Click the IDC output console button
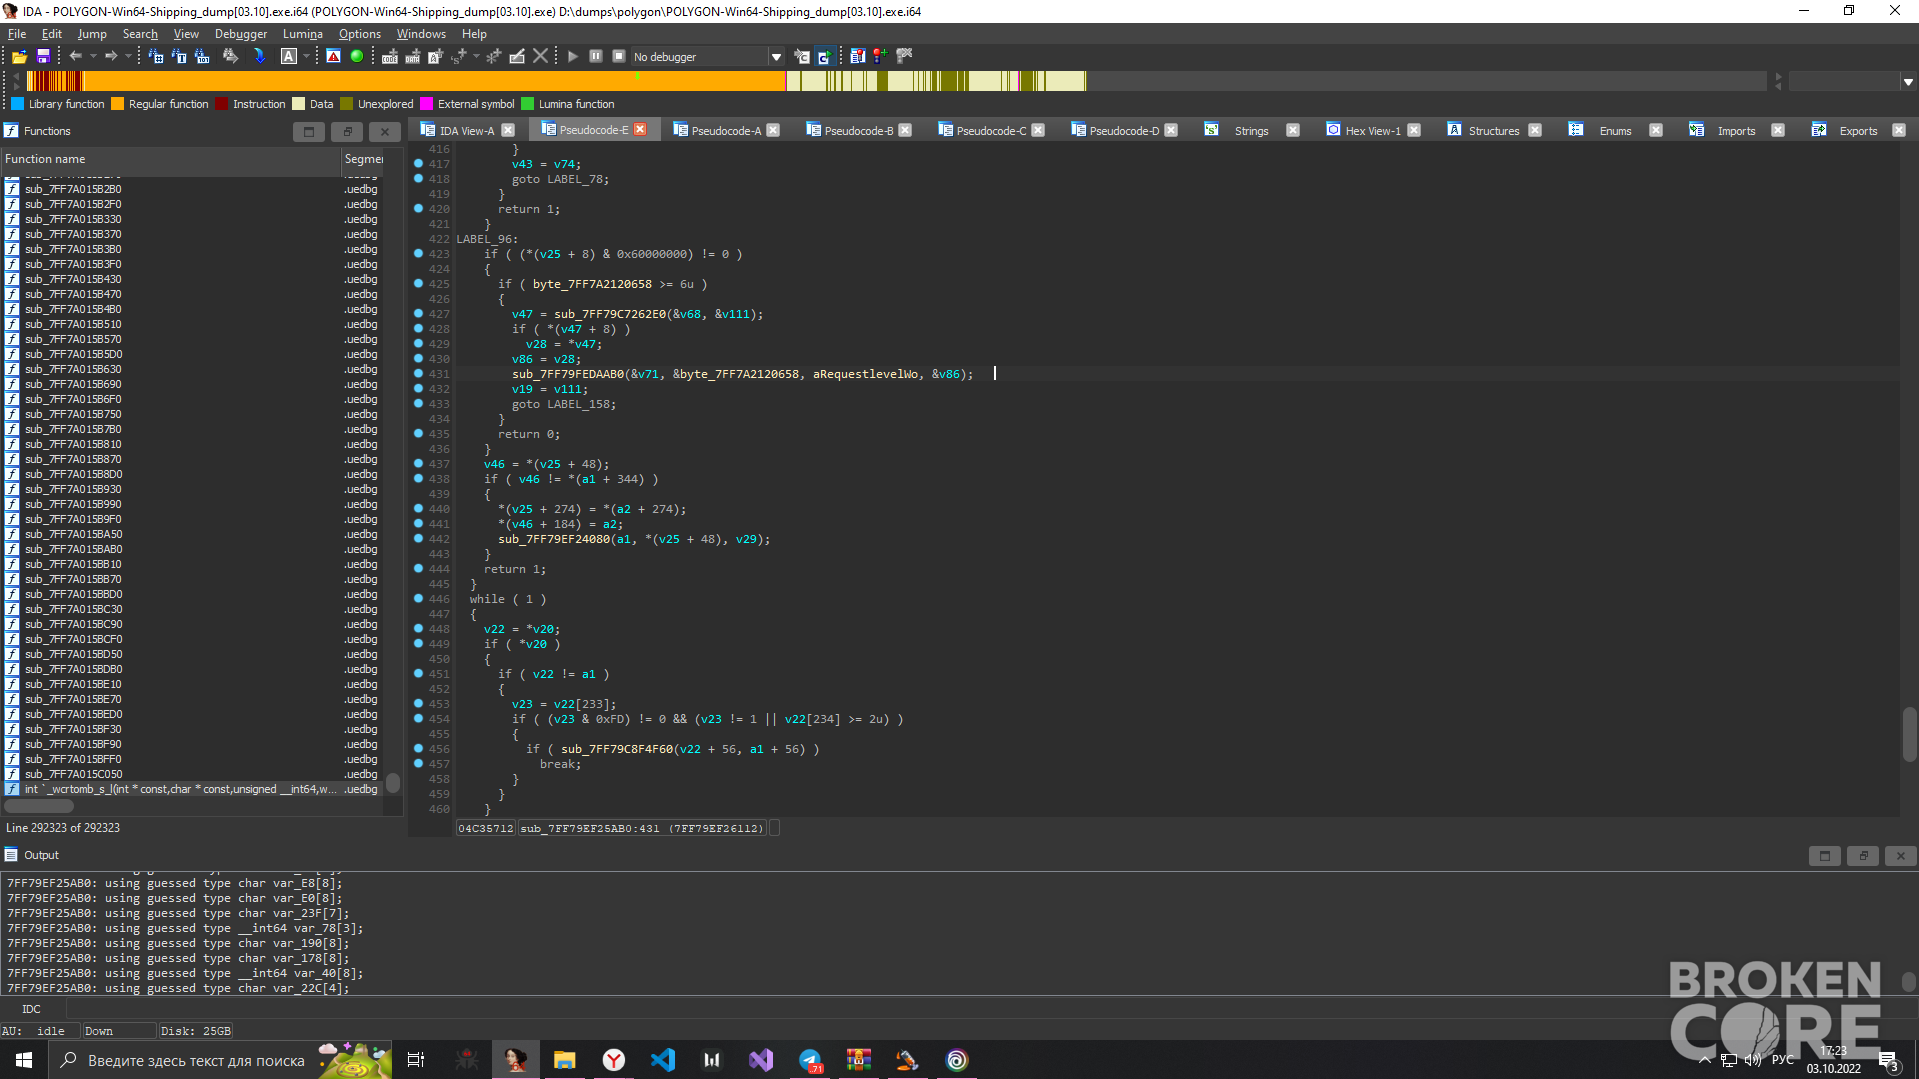Image resolution: width=1919 pixels, height=1079 pixels. coord(32,1009)
